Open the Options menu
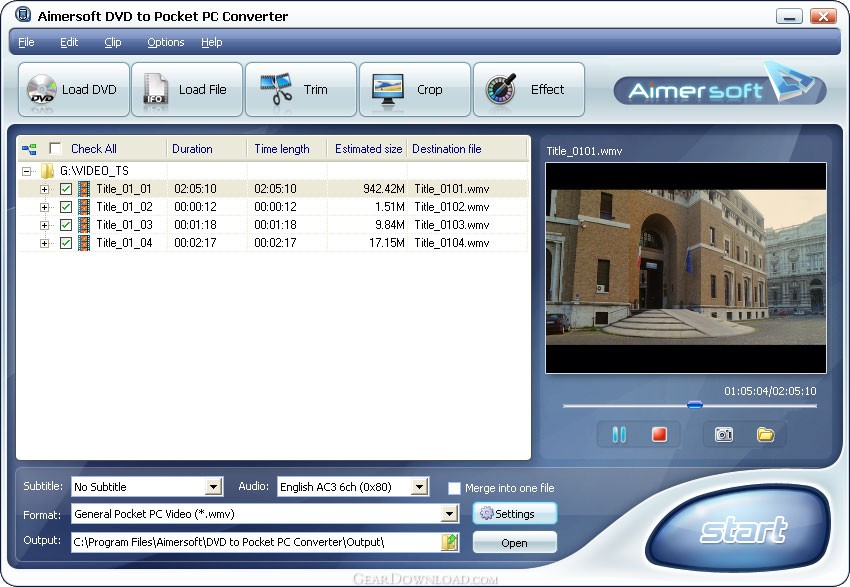This screenshot has width=850, height=587. click(166, 42)
